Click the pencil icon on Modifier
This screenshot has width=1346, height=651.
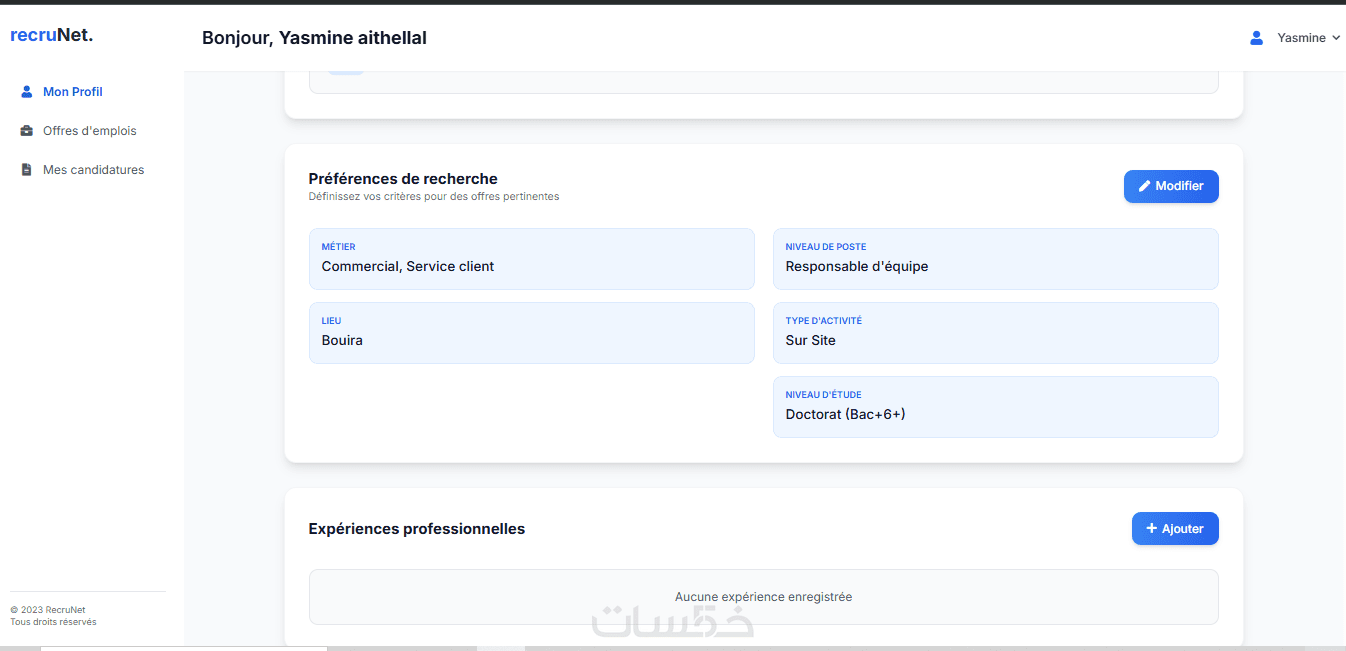(1145, 186)
